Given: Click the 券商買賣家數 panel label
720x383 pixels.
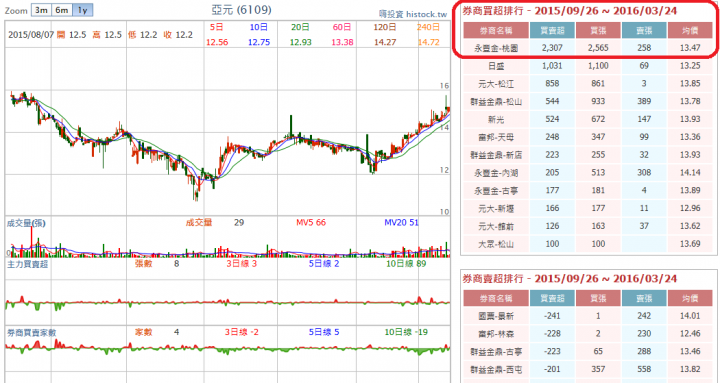Looking at the screenshot, I should [x=31, y=332].
